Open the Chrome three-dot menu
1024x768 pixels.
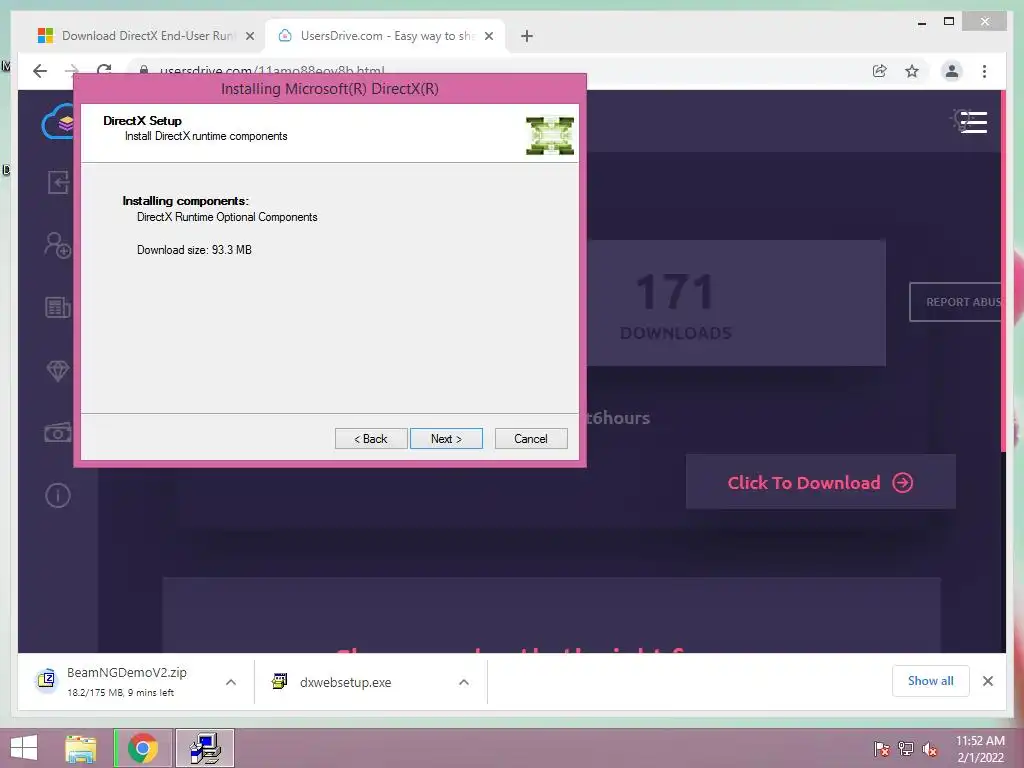(x=984, y=71)
